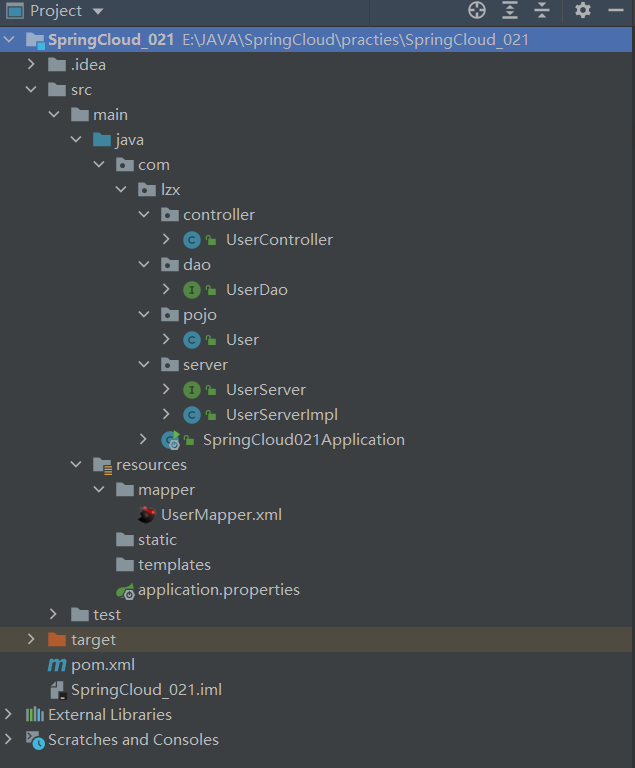Image resolution: width=635 pixels, height=768 pixels.
Task: Click the project path E:\JAVA\SpringCloud text
Action: click(x=356, y=40)
